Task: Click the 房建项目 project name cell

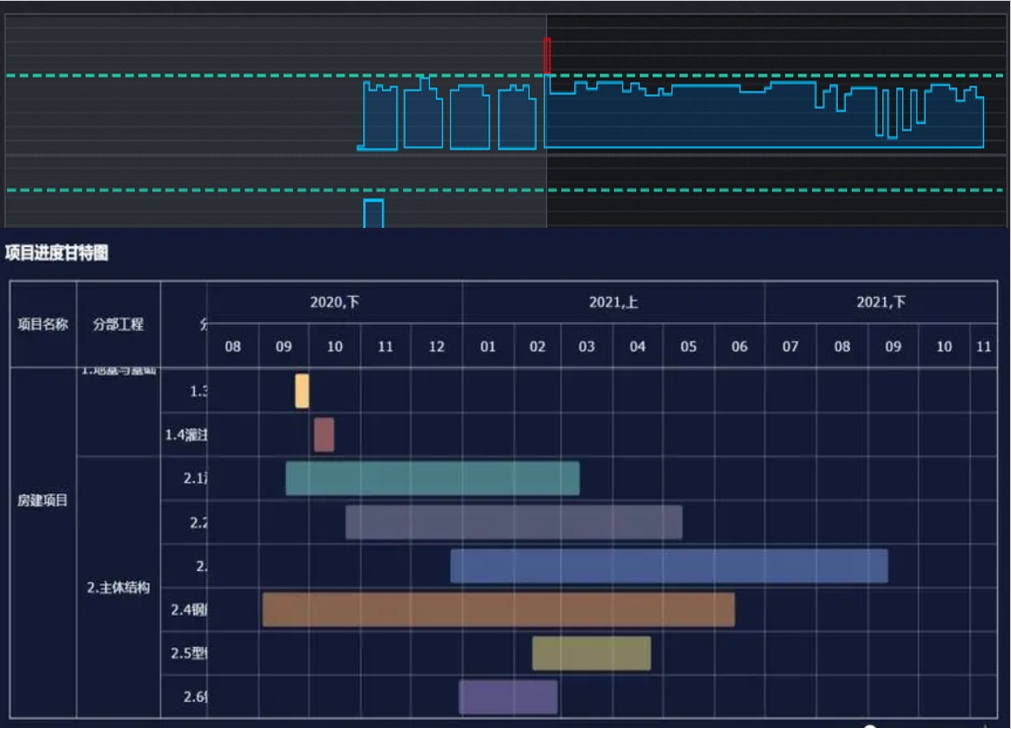Action: (x=43, y=500)
